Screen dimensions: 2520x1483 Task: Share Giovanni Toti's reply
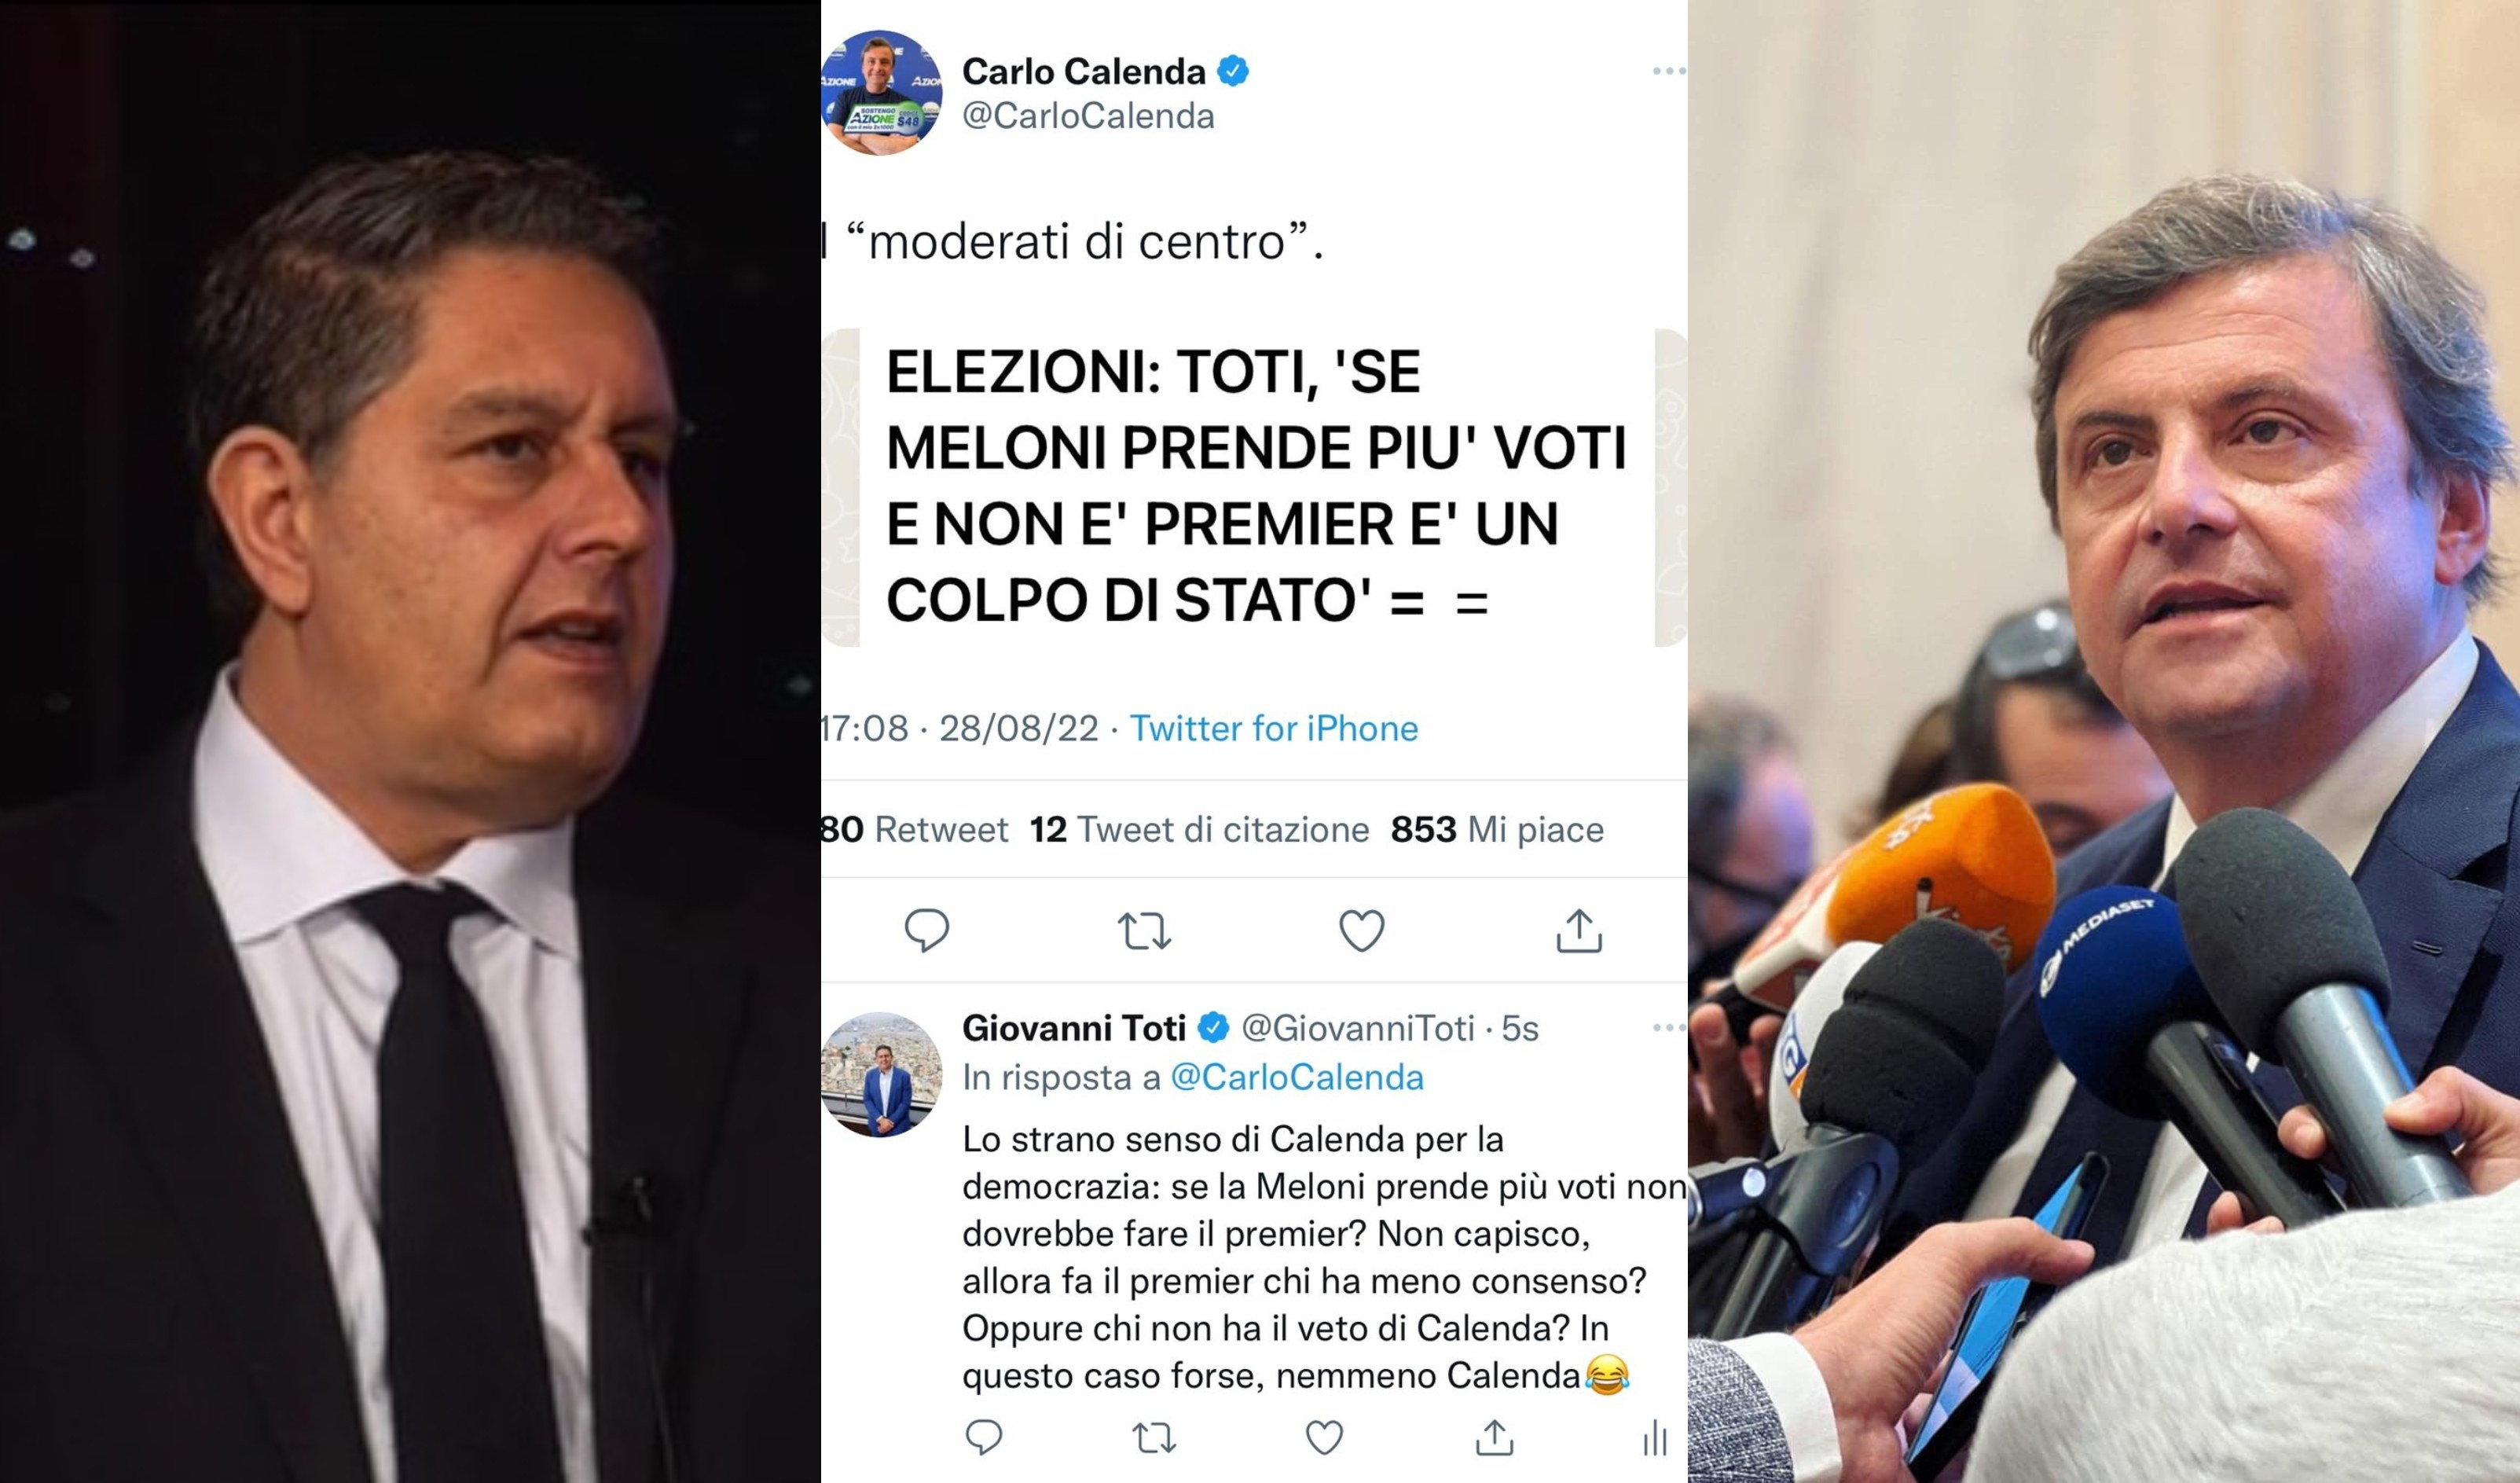click(x=1494, y=1437)
